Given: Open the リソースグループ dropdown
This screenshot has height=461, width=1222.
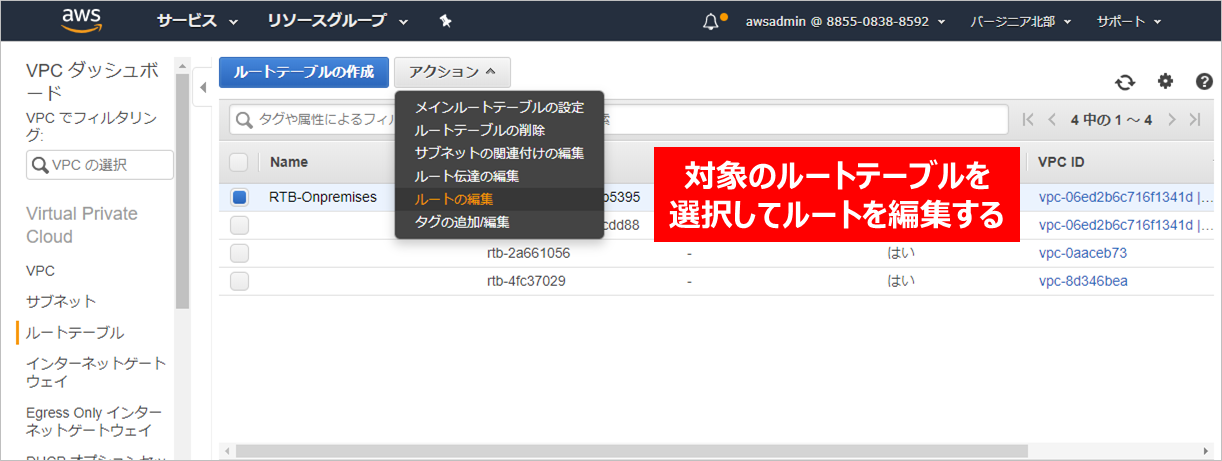Looking at the screenshot, I should pos(337,21).
